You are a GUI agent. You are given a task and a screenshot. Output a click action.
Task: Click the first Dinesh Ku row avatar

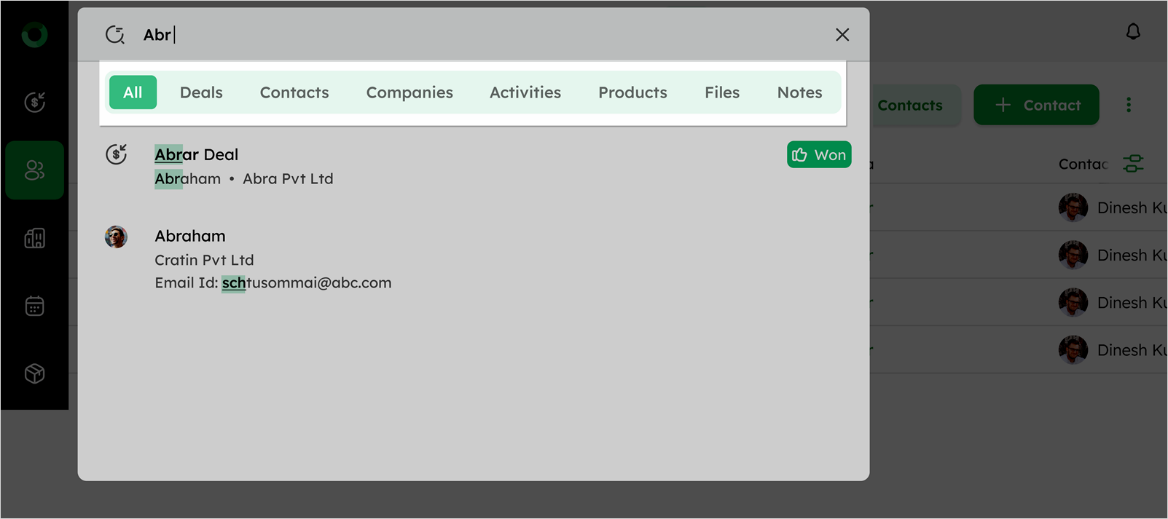(x=1073, y=208)
